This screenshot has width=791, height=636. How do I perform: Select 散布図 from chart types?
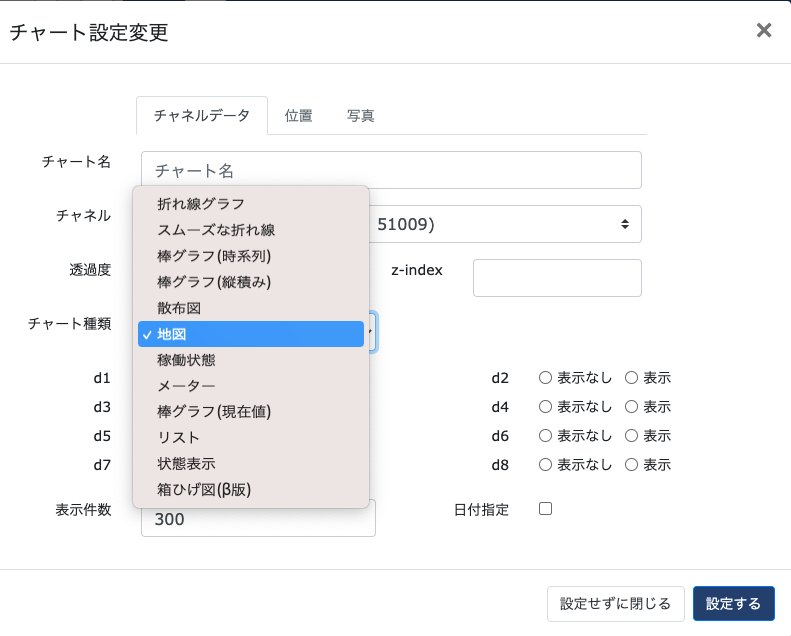point(179,308)
